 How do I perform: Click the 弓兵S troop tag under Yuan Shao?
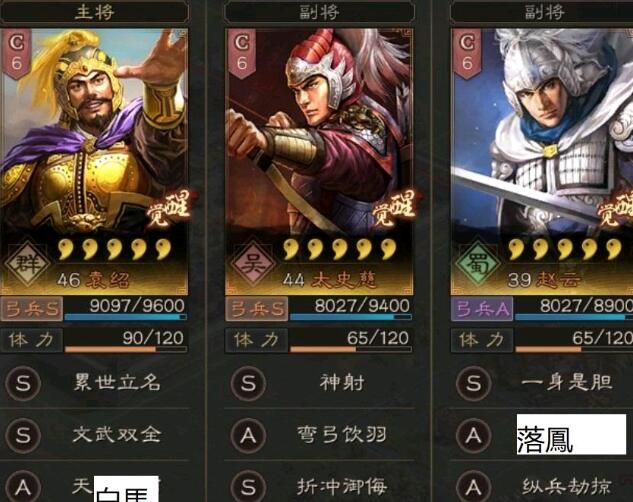[x=32, y=309]
